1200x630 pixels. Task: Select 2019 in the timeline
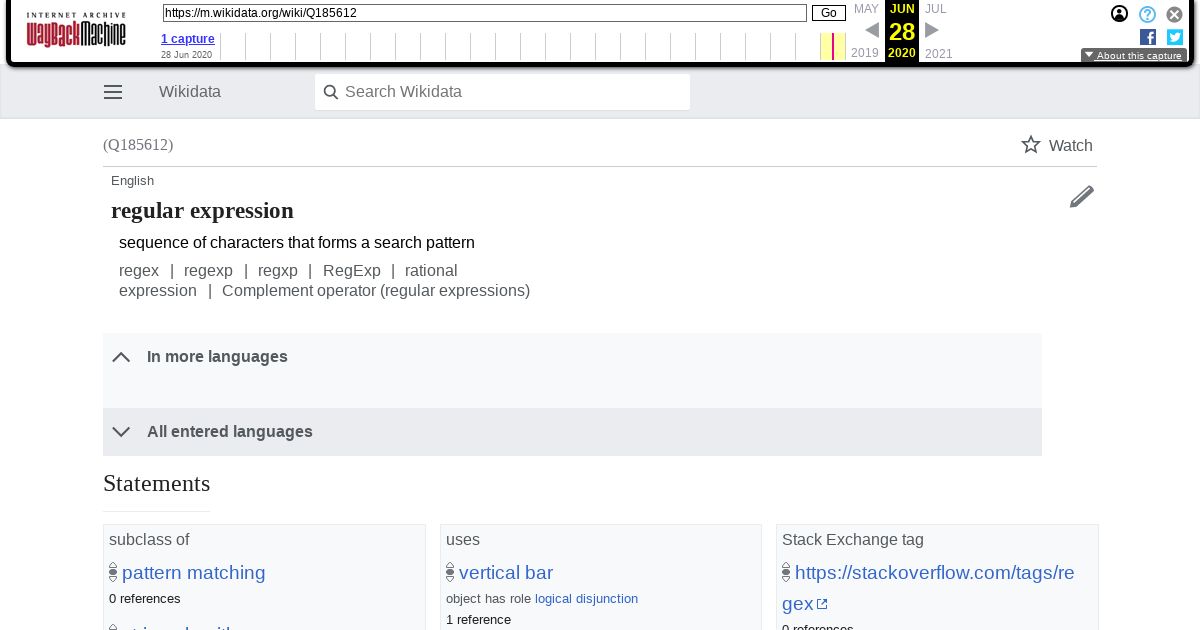[865, 53]
